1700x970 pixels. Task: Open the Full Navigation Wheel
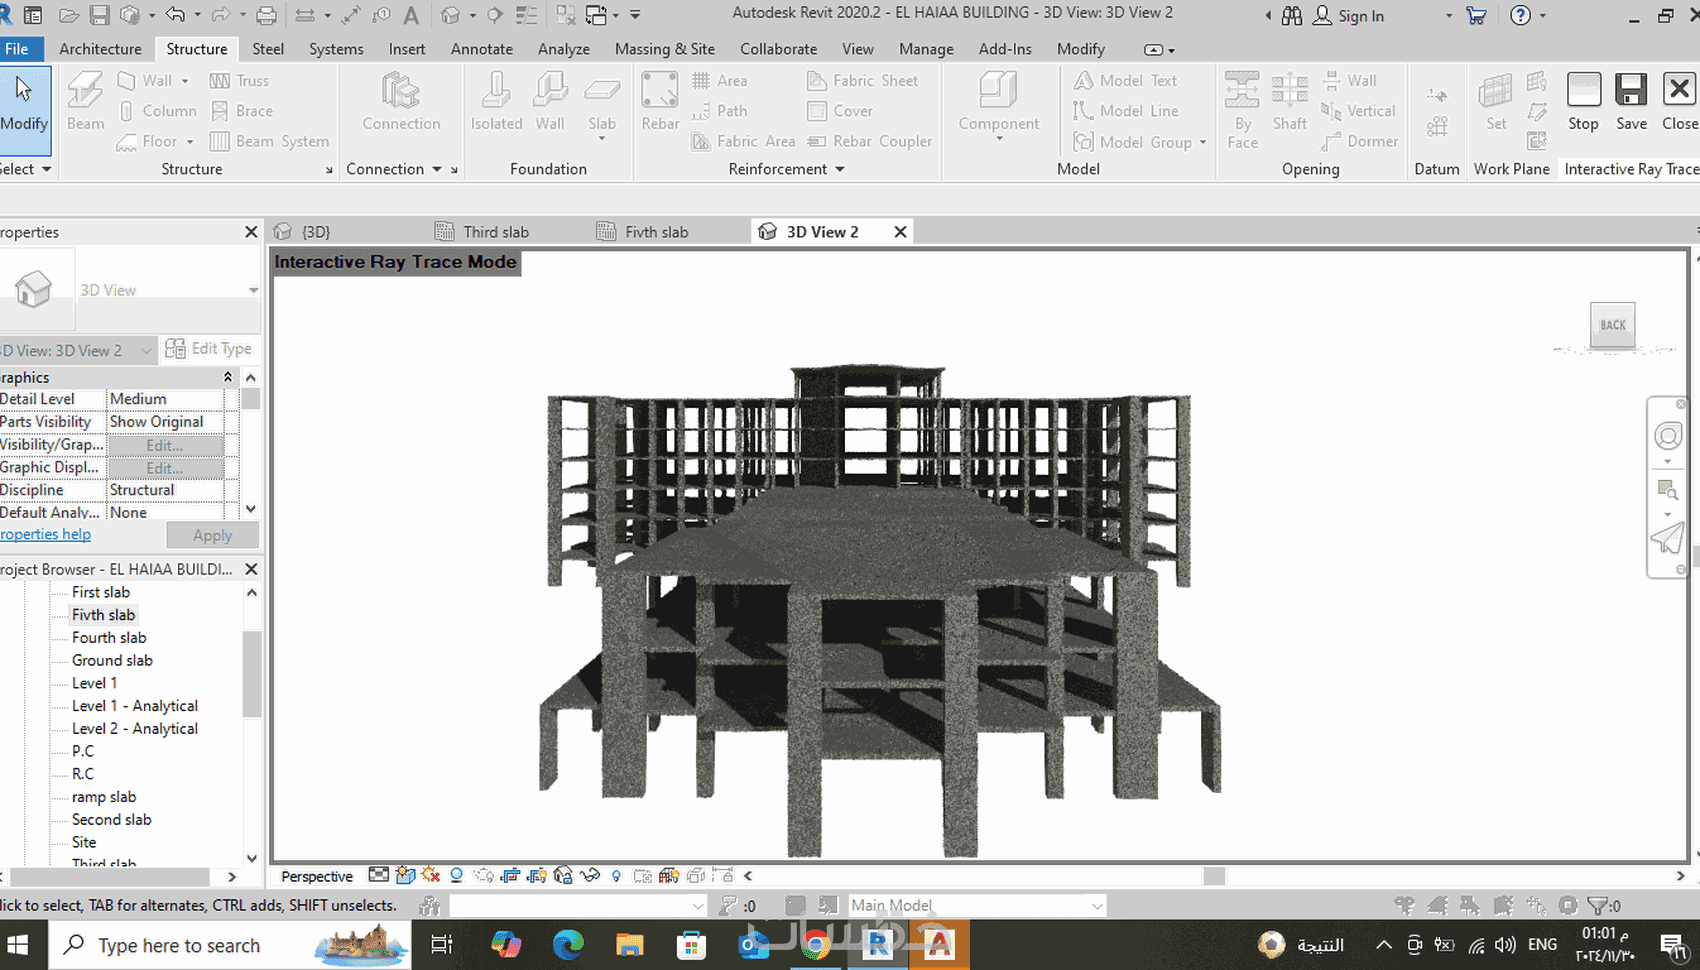pyautogui.click(x=1667, y=436)
